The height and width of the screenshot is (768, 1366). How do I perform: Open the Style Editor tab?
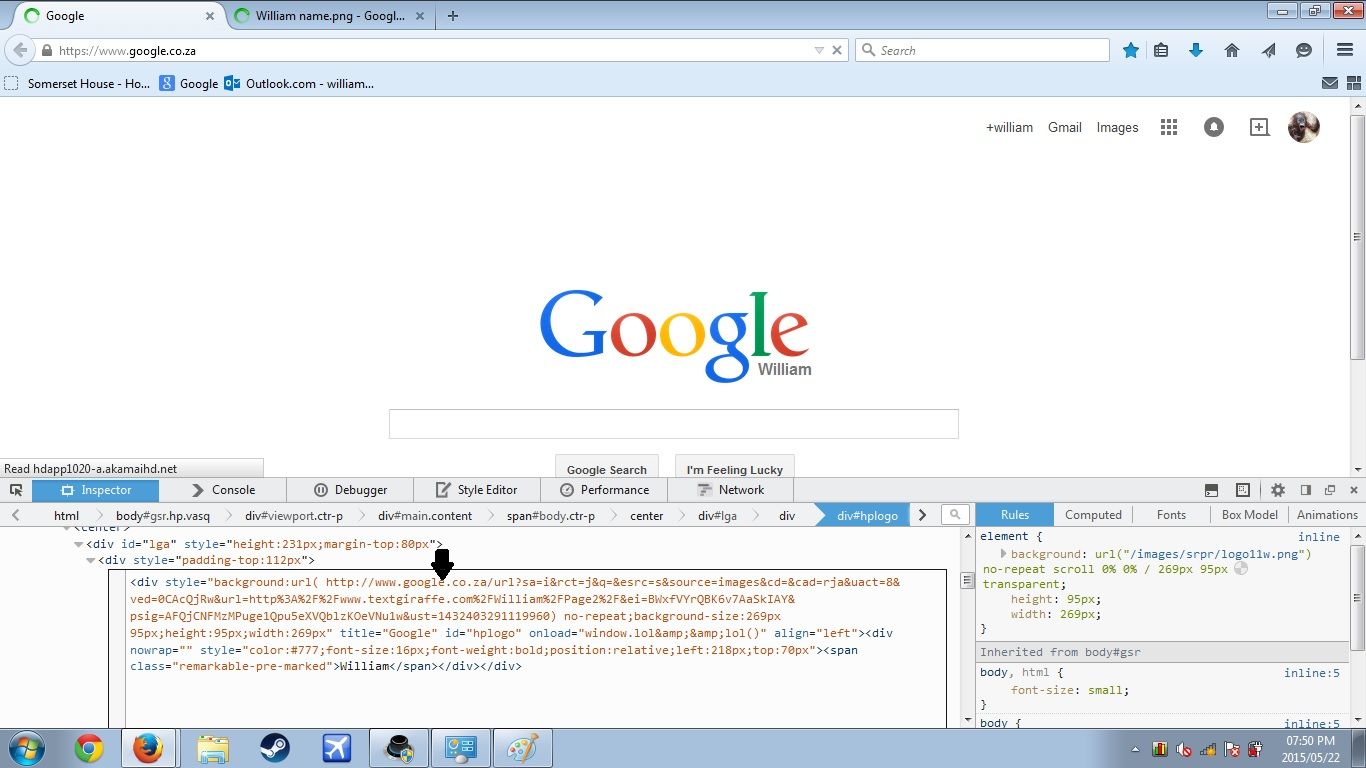coord(476,490)
